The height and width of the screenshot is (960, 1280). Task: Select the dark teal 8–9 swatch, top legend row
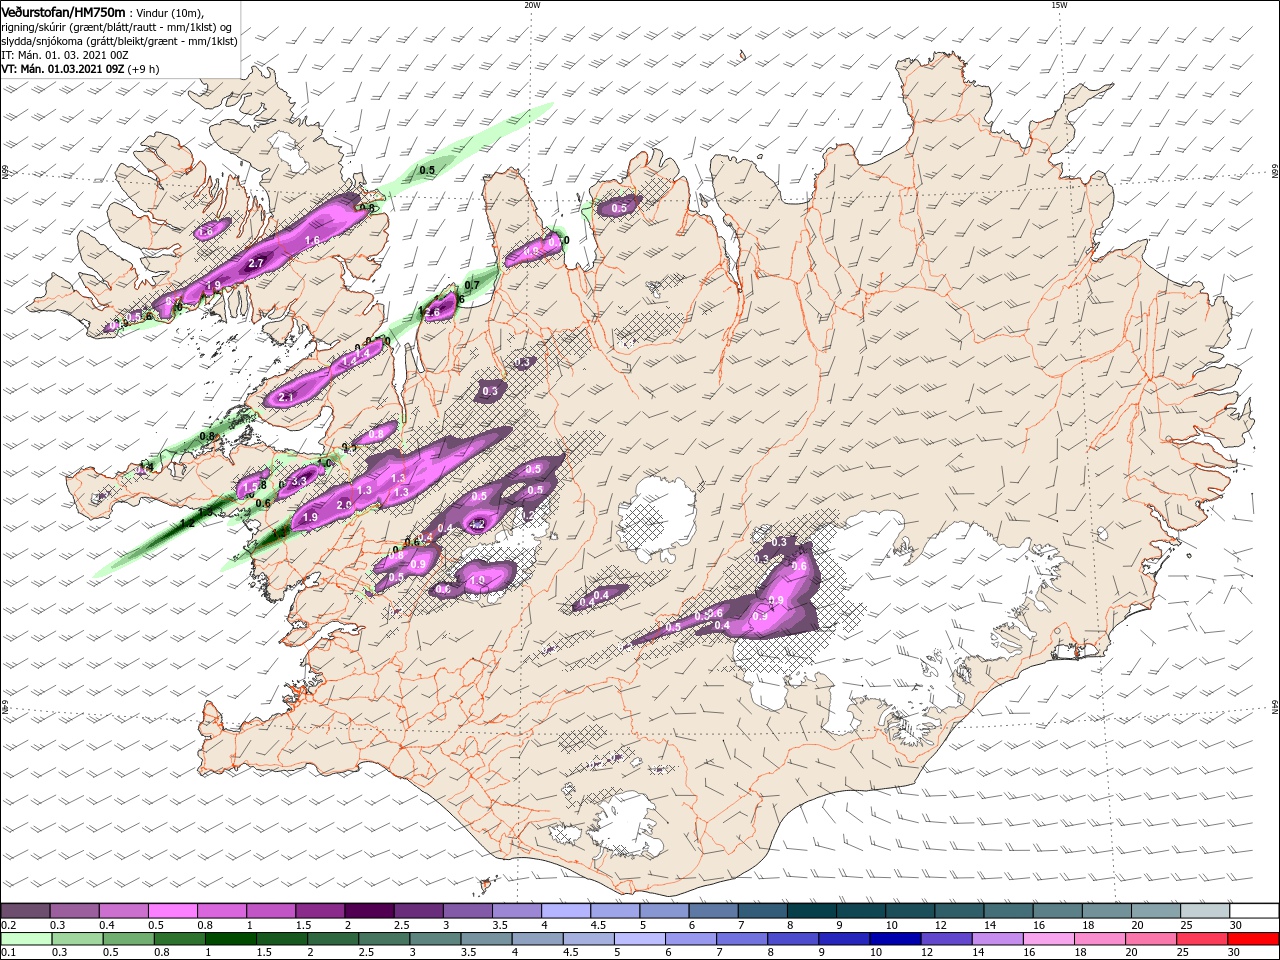pos(812,911)
